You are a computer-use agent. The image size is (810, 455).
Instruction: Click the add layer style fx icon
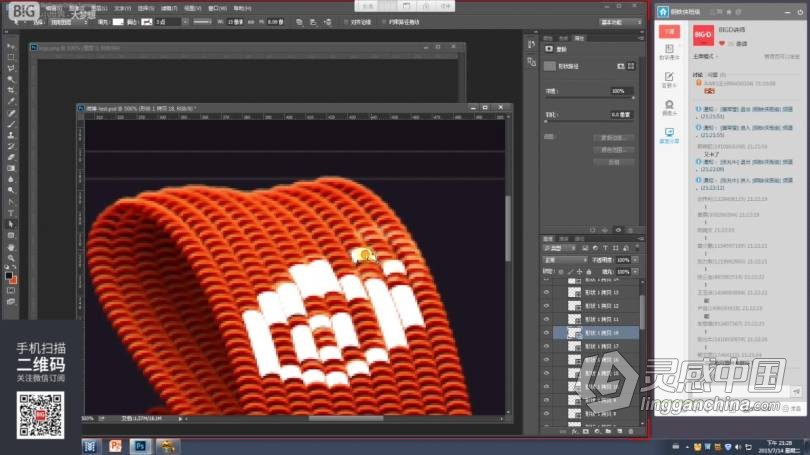pos(574,432)
